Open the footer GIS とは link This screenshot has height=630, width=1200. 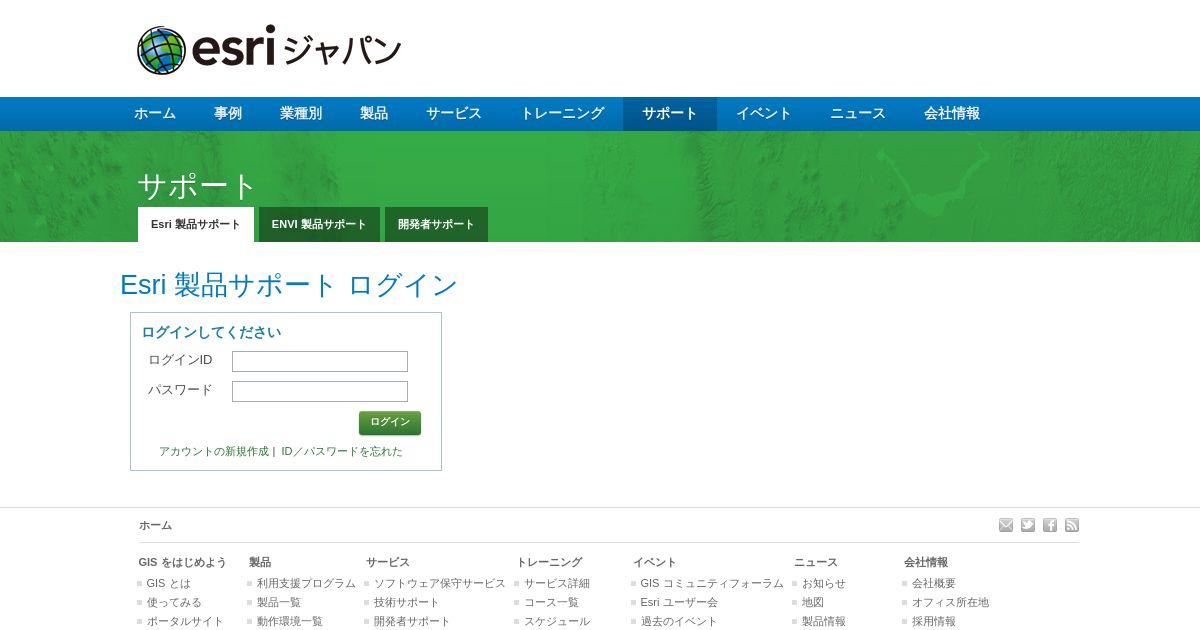tap(169, 583)
